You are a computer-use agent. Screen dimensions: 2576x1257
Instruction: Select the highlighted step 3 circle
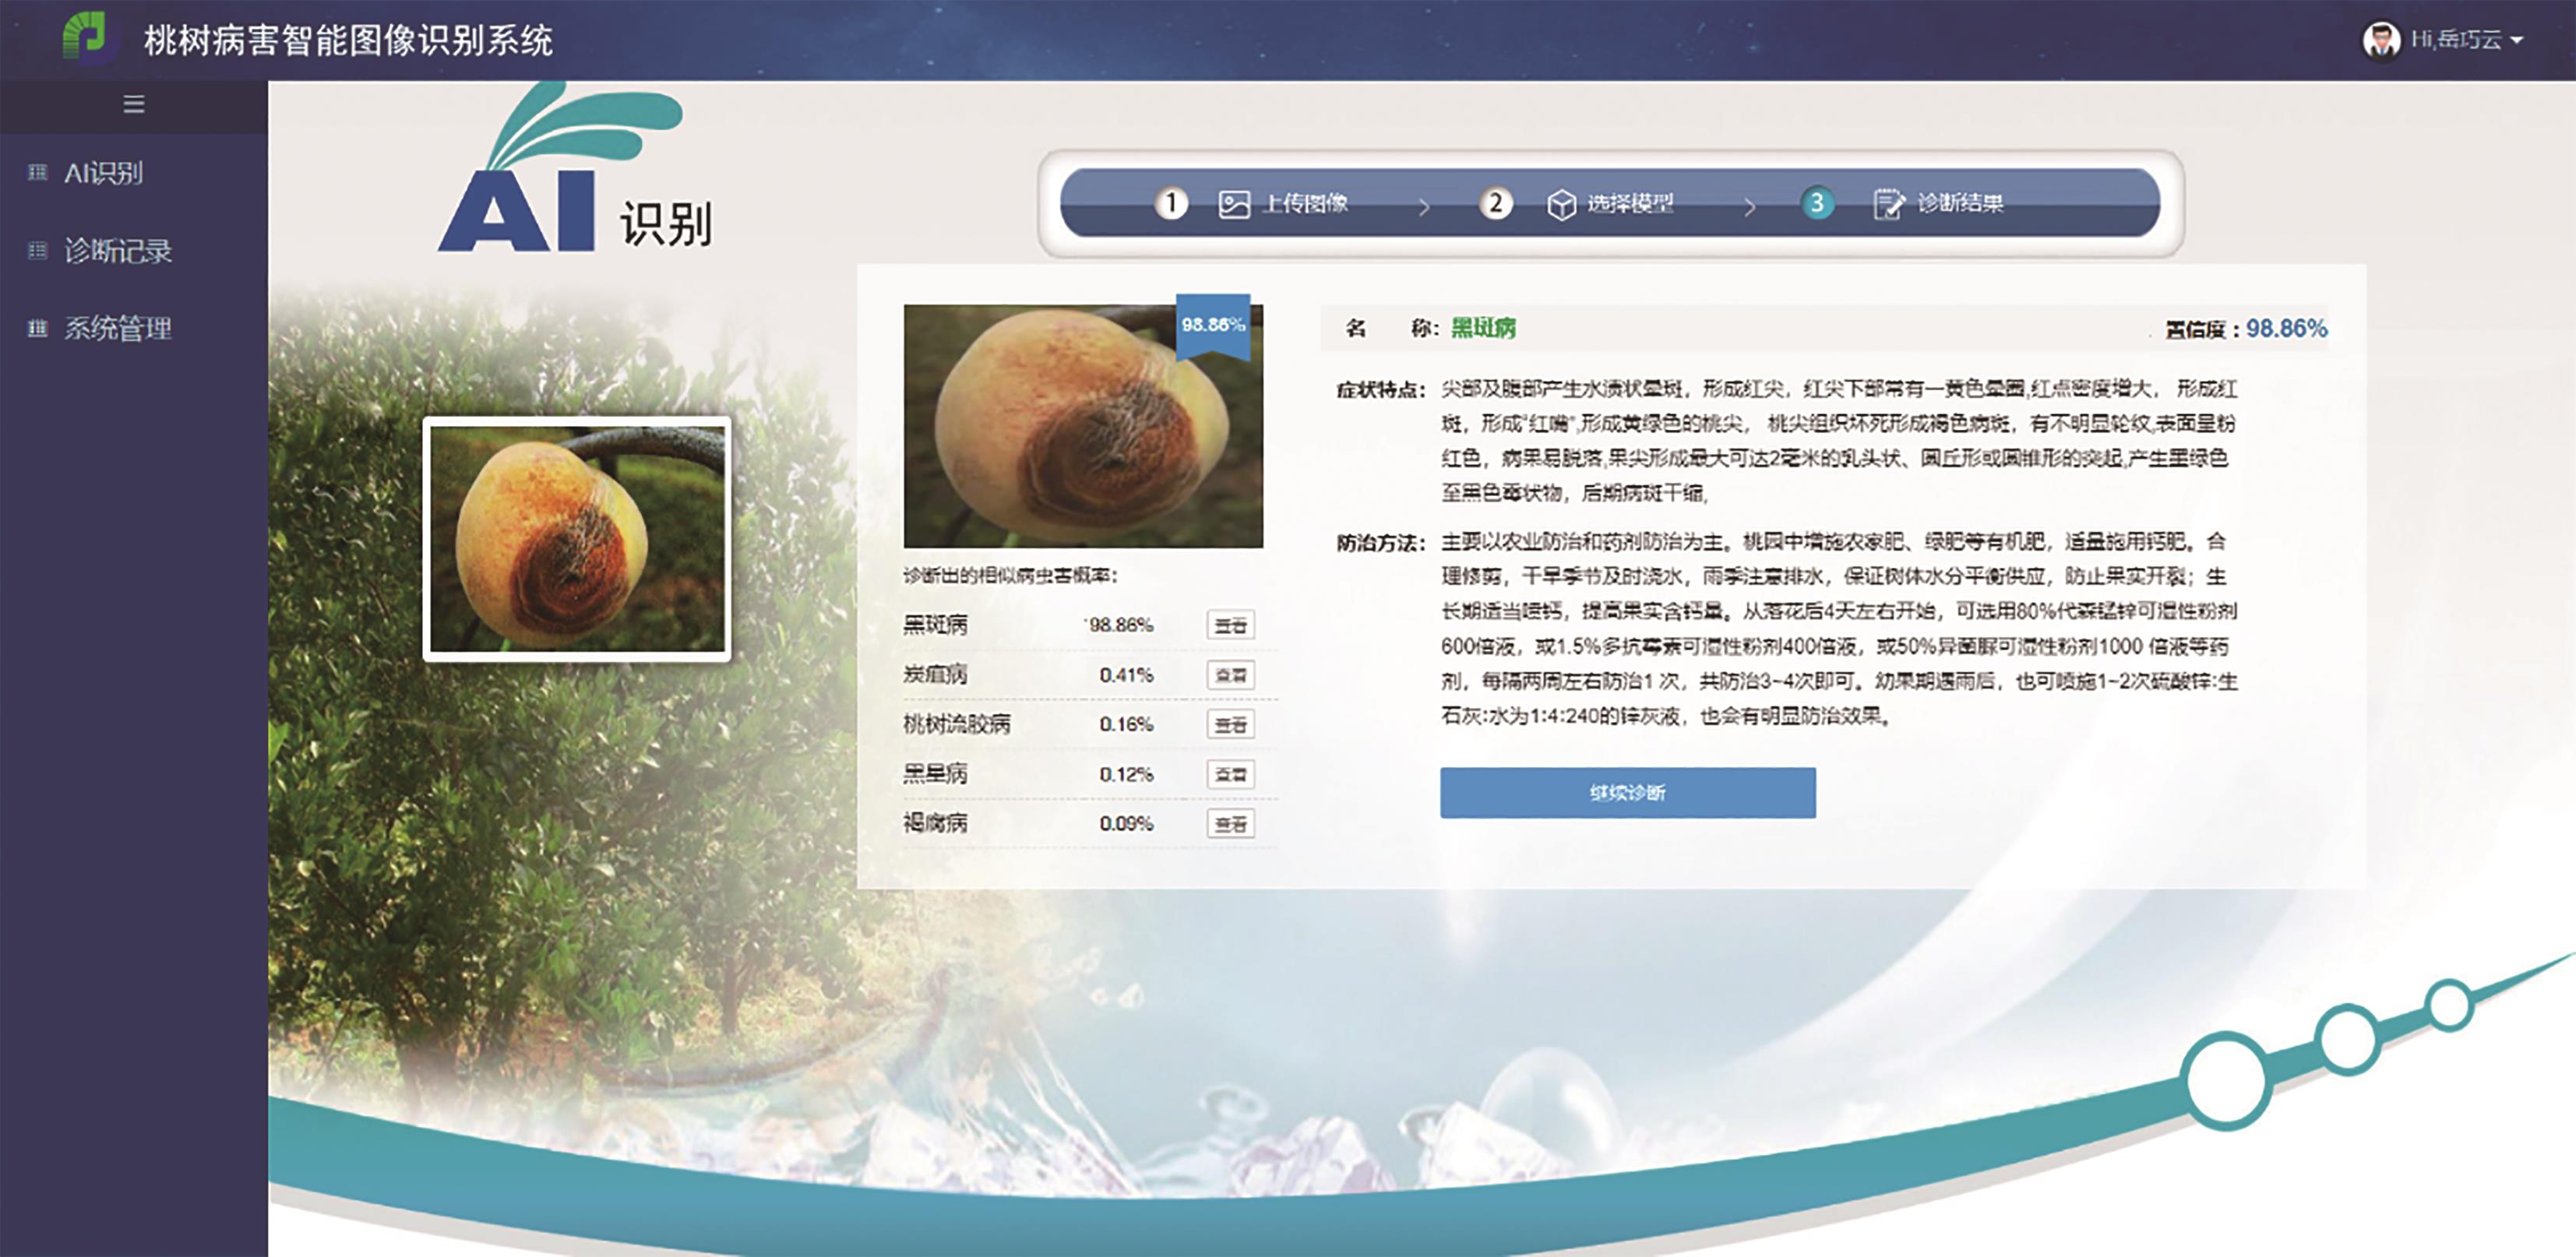pyautogui.click(x=1817, y=203)
